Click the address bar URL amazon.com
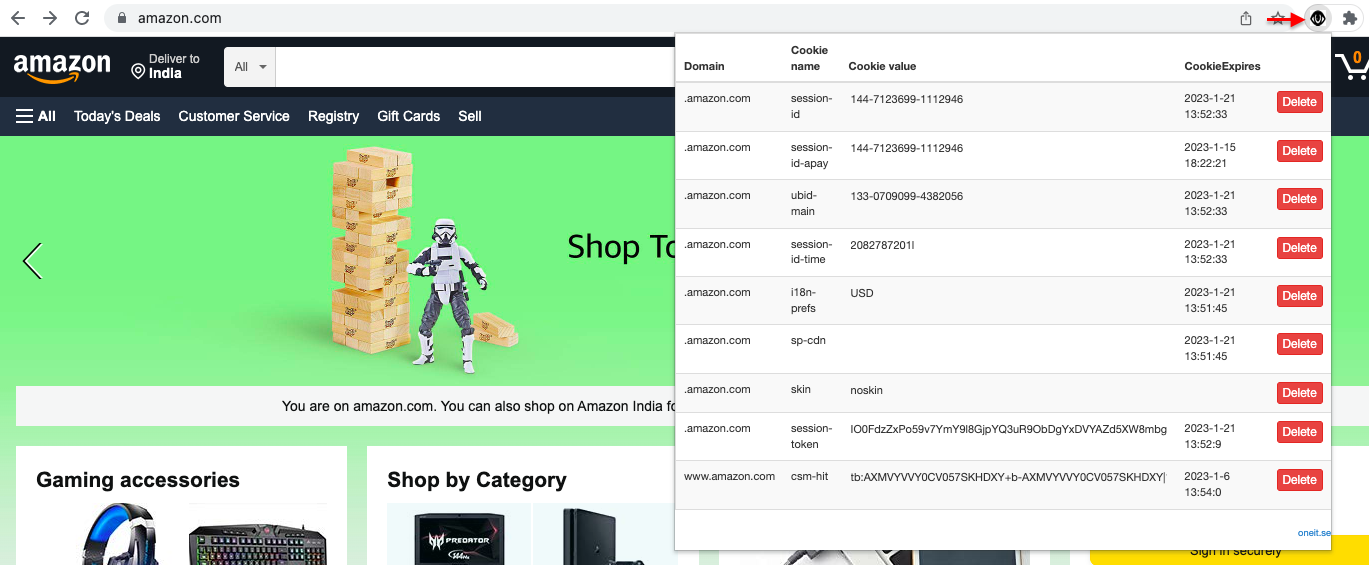 [x=180, y=18]
